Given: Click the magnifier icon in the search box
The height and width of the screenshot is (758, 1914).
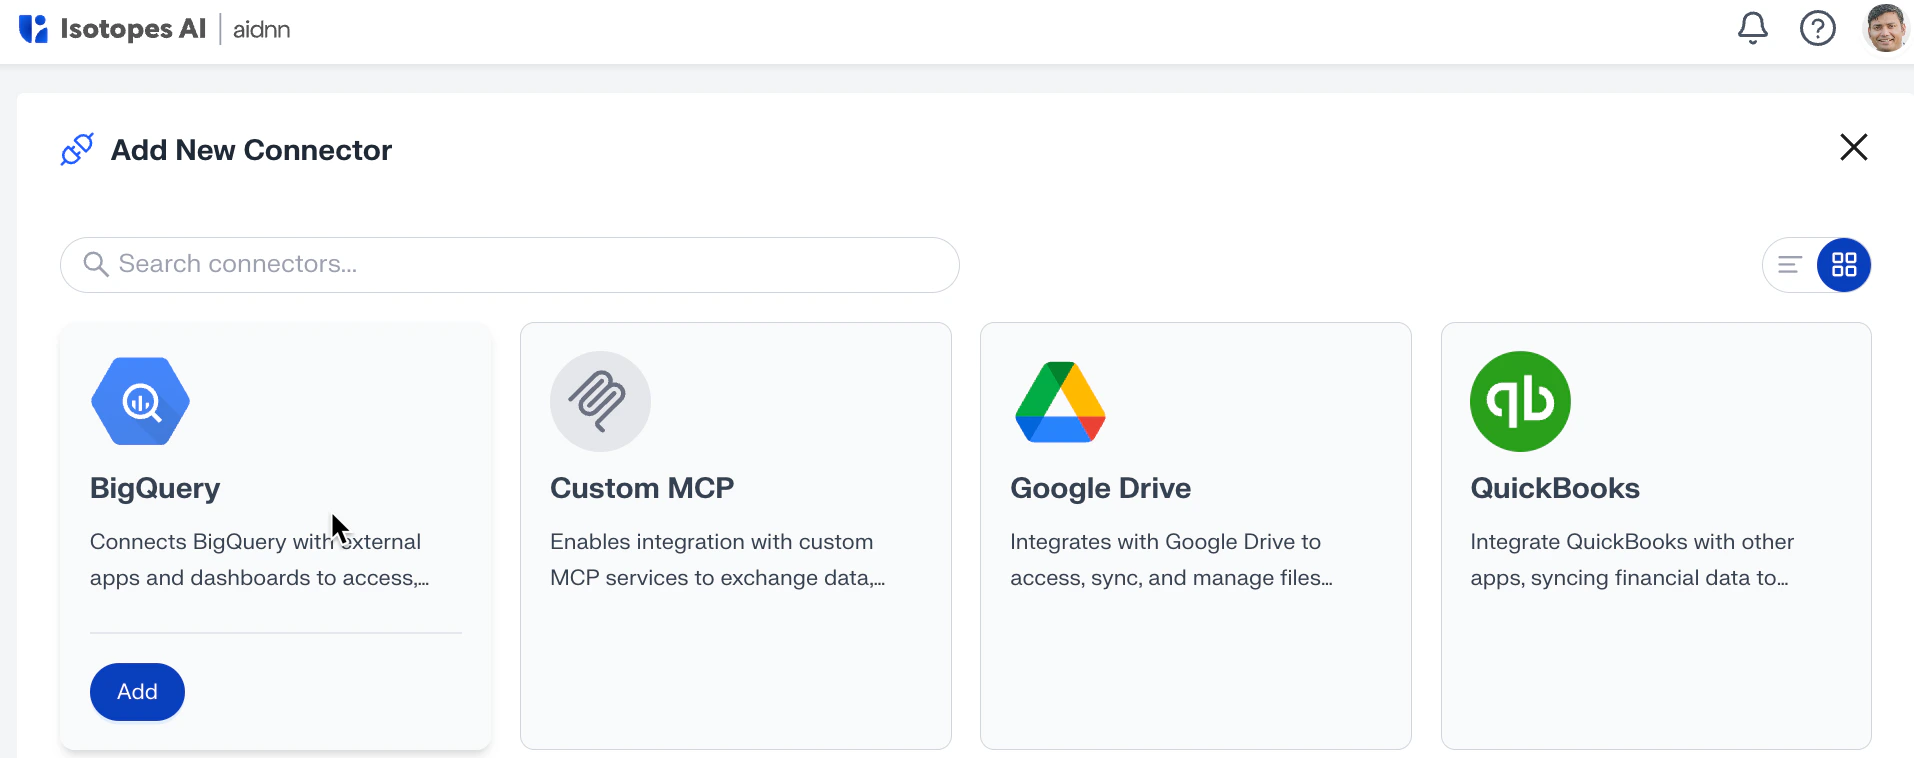Looking at the screenshot, I should (x=96, y=264).
